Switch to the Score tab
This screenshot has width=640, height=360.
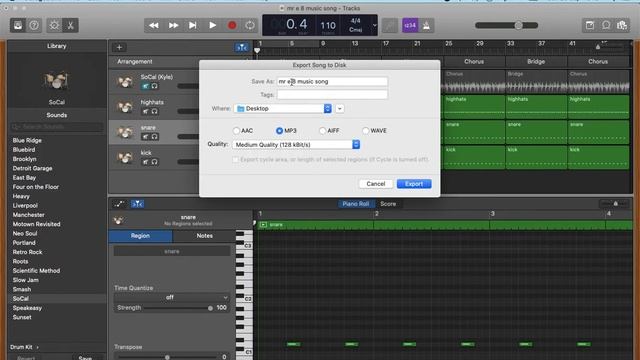(388, 204)
